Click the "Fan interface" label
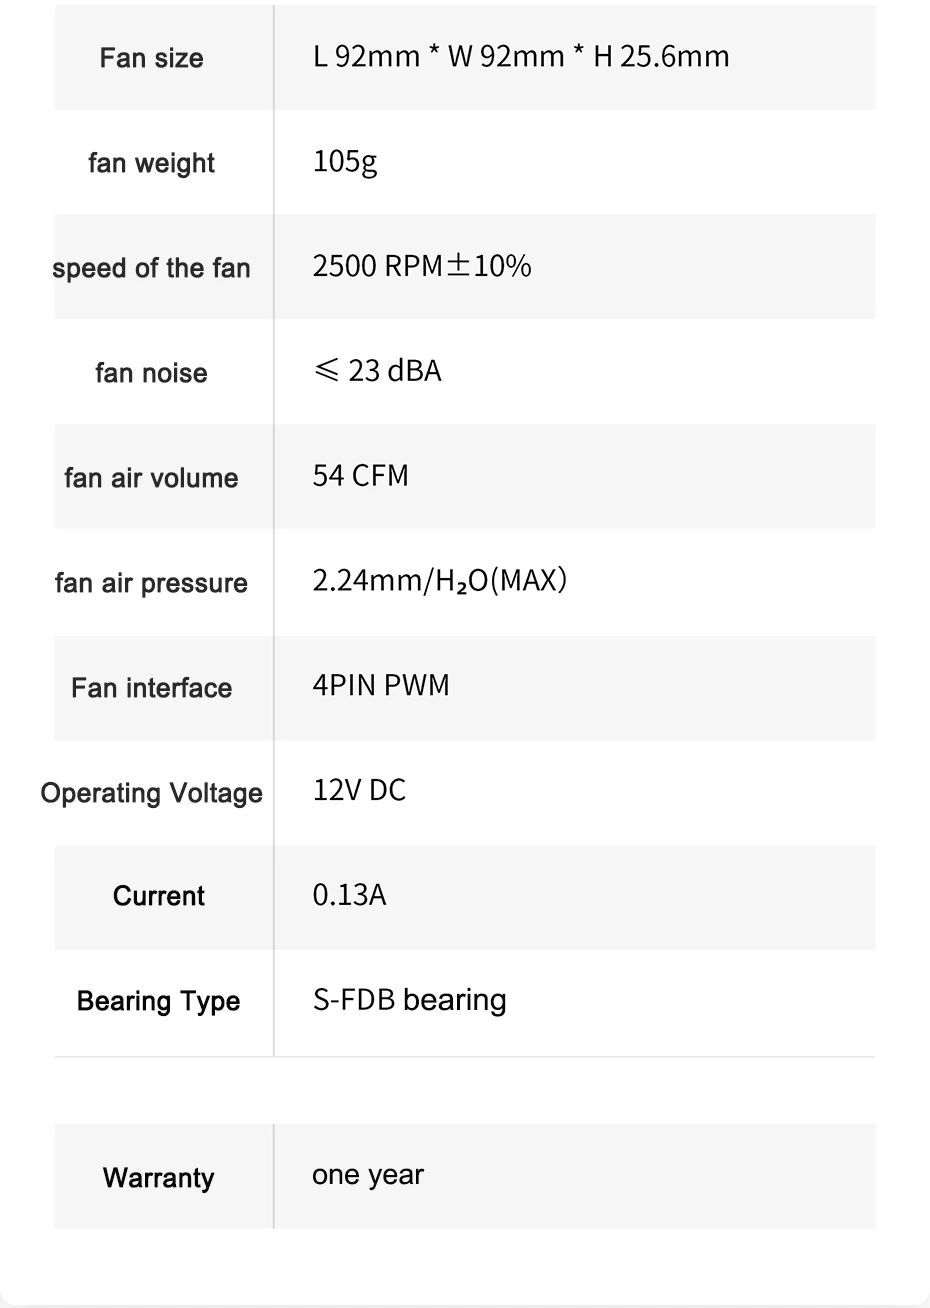 151,688
